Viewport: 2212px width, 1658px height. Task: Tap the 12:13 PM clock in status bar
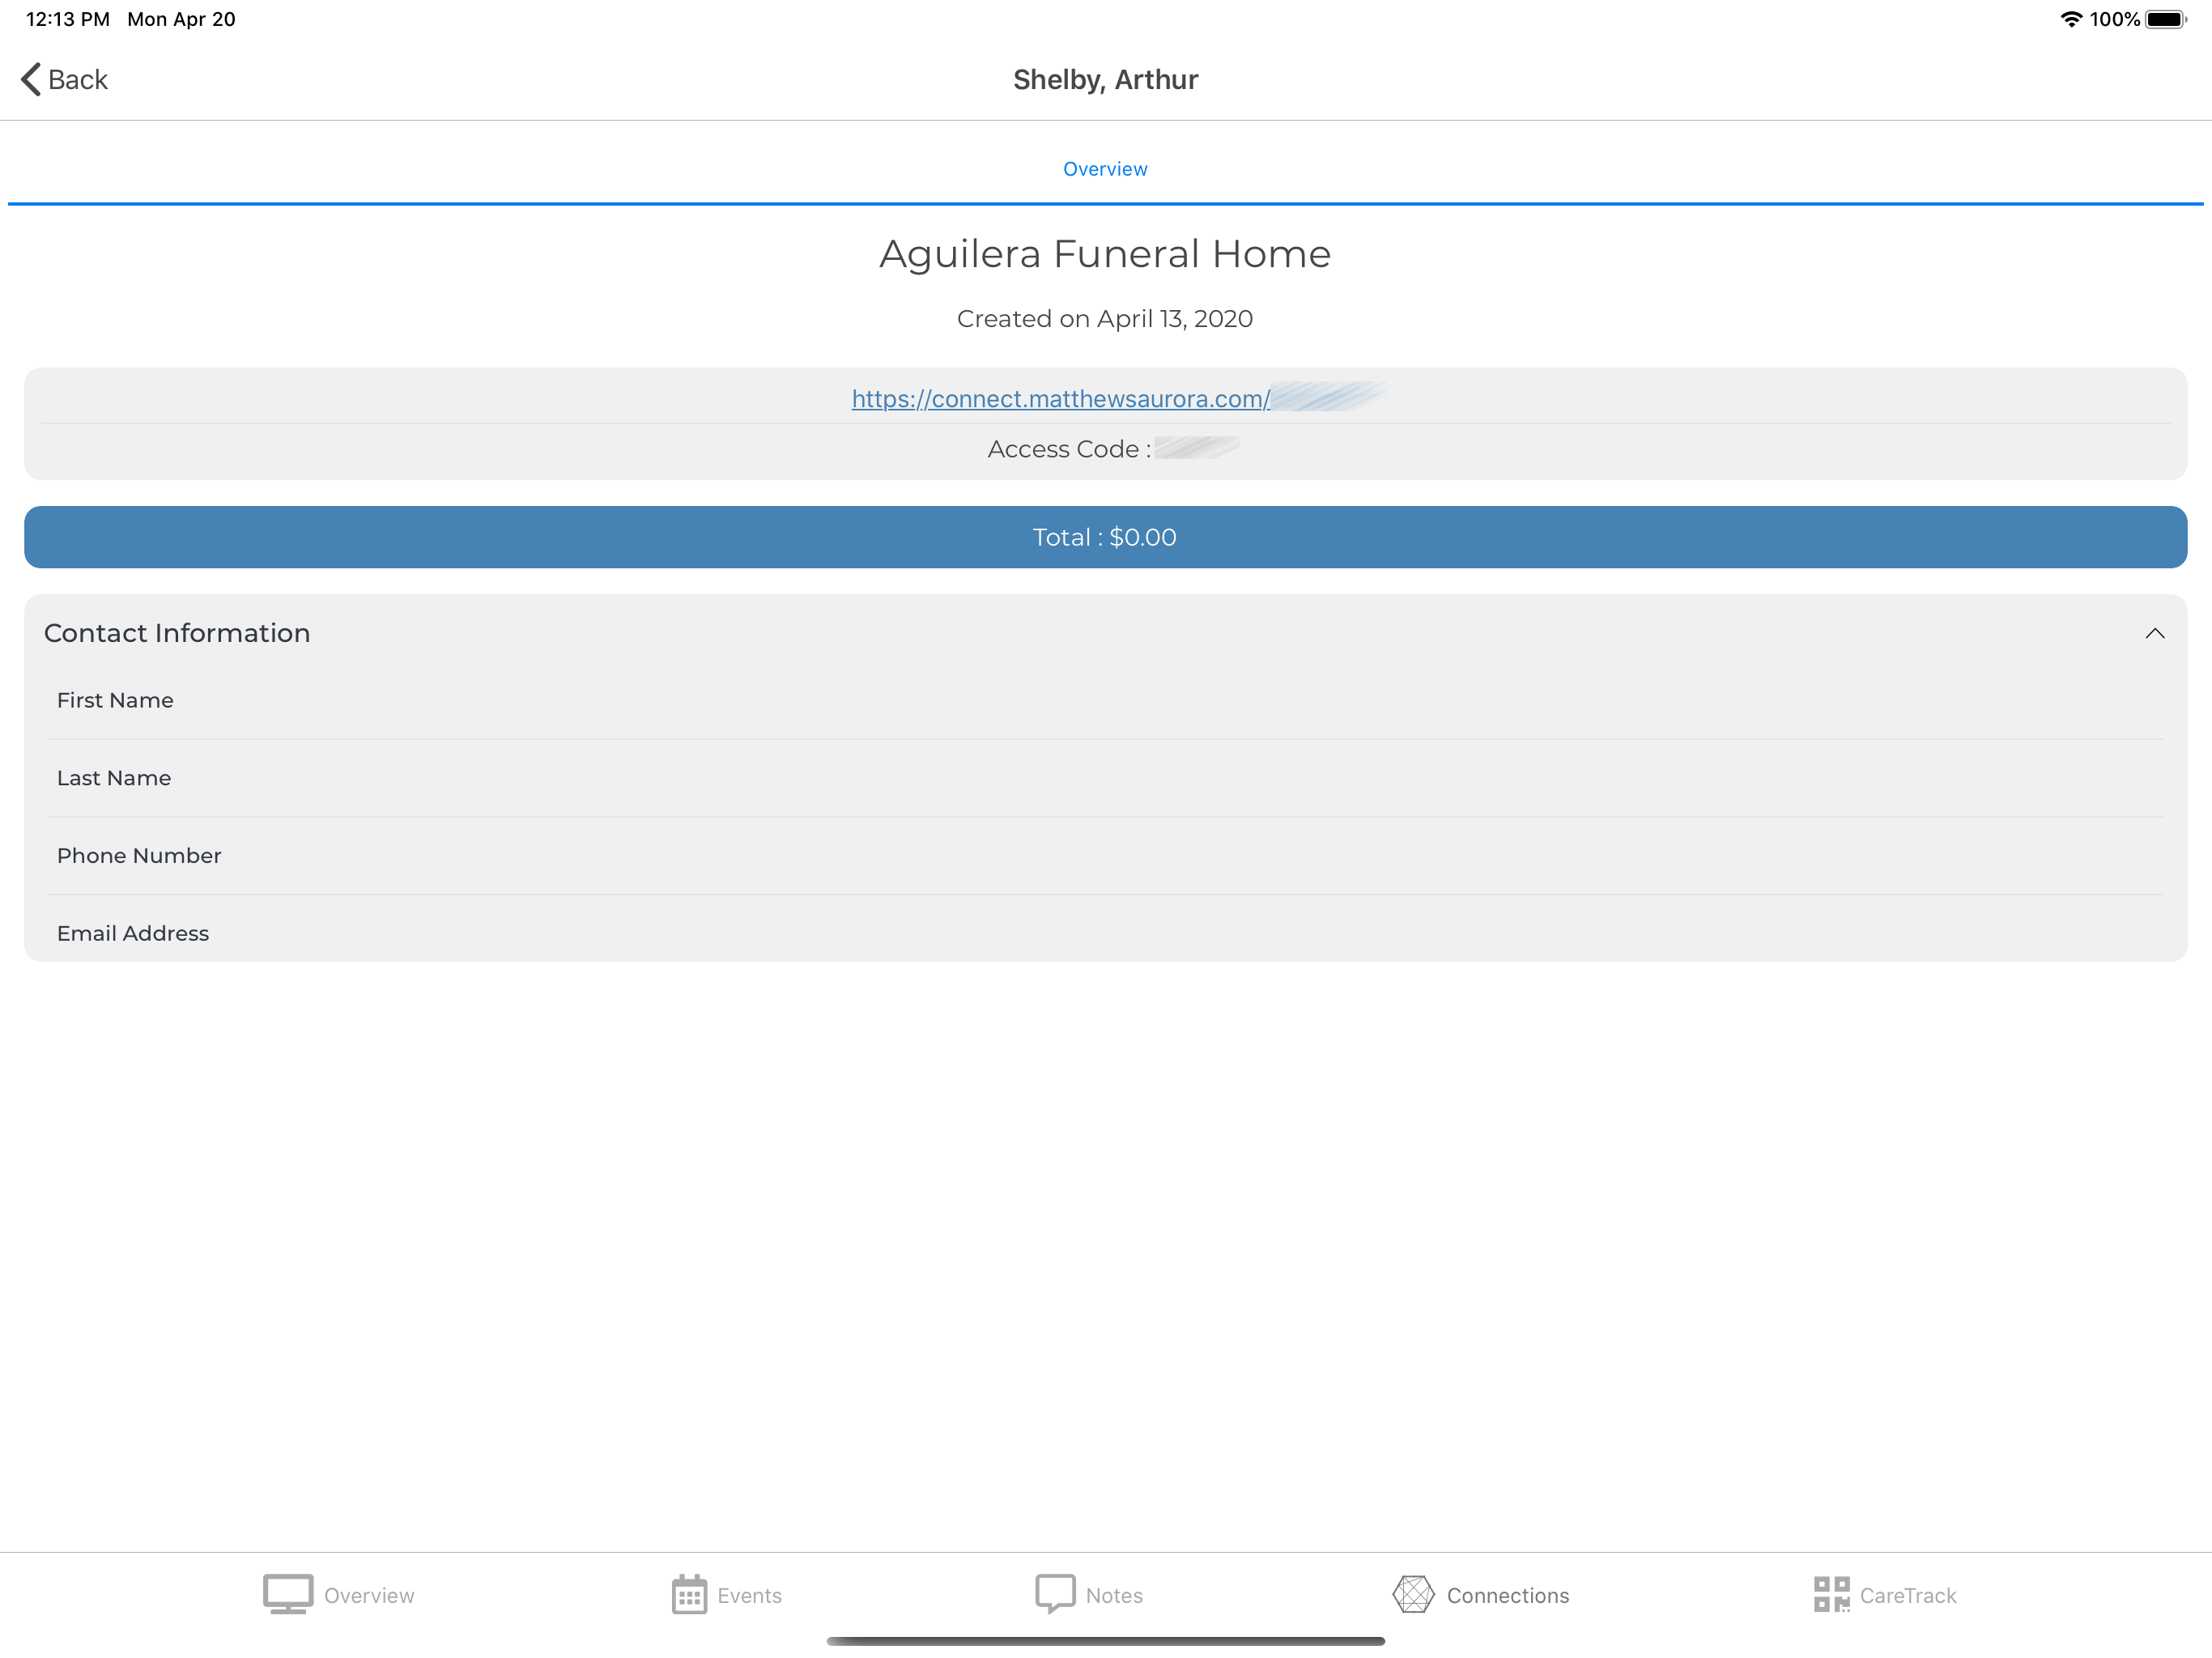coord(67,19)
